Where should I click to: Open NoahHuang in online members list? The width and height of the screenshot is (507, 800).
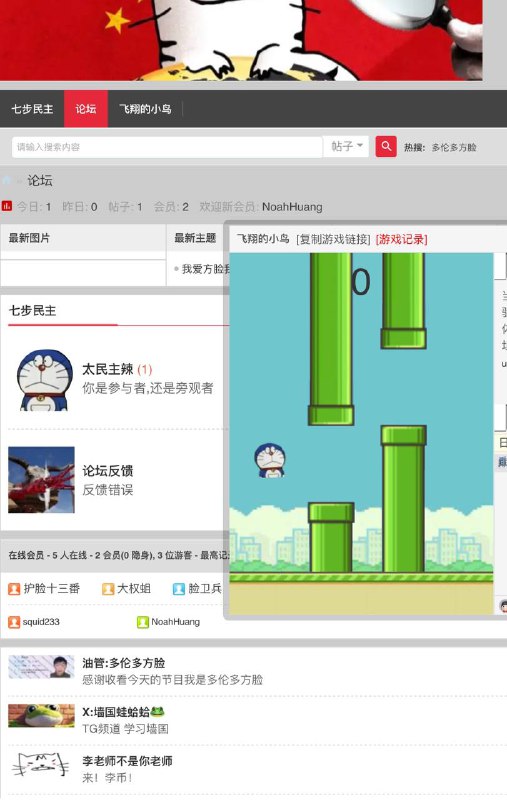pos(175,622)
